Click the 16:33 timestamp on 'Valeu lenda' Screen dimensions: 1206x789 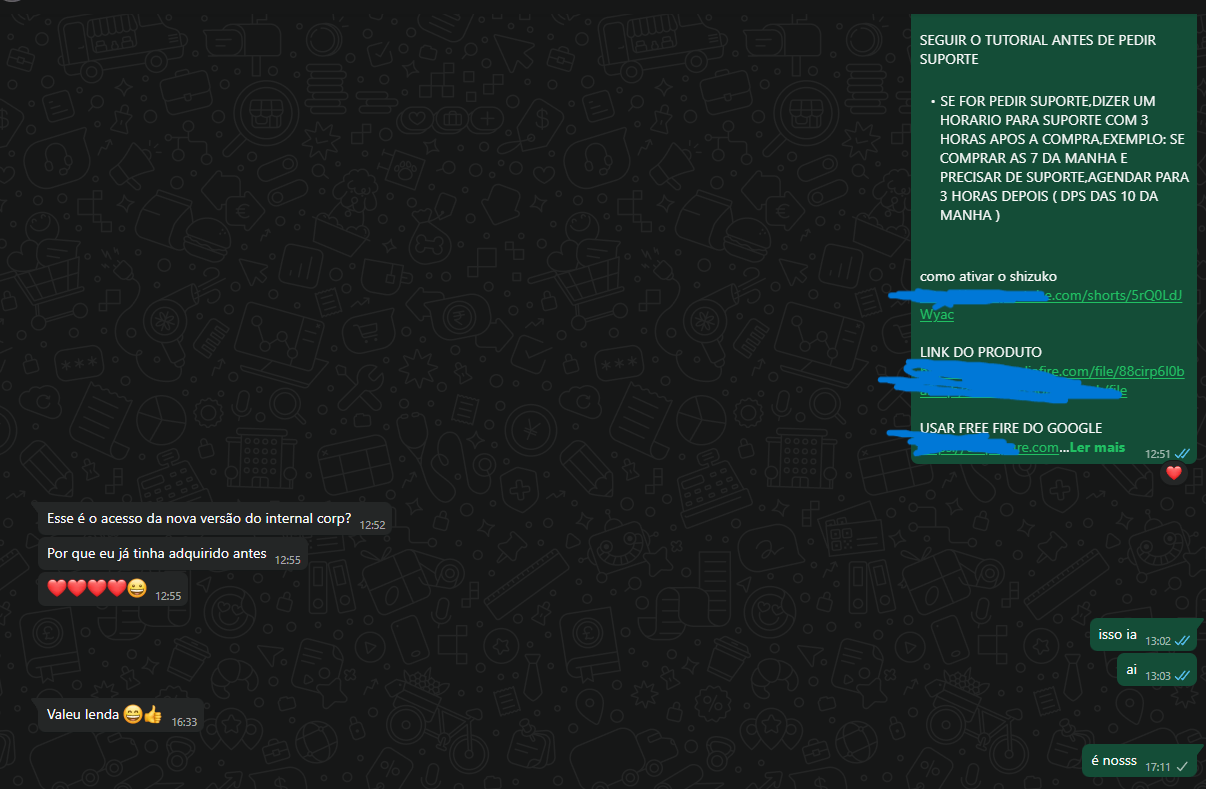pos(184,722)
